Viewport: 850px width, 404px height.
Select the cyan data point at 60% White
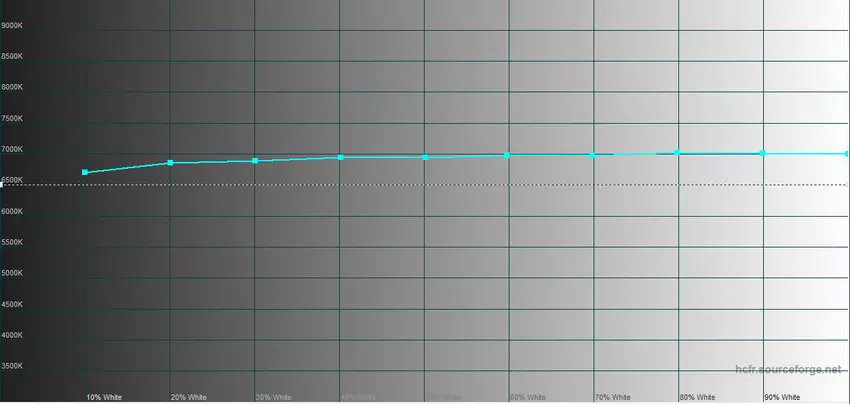[507, 155]
